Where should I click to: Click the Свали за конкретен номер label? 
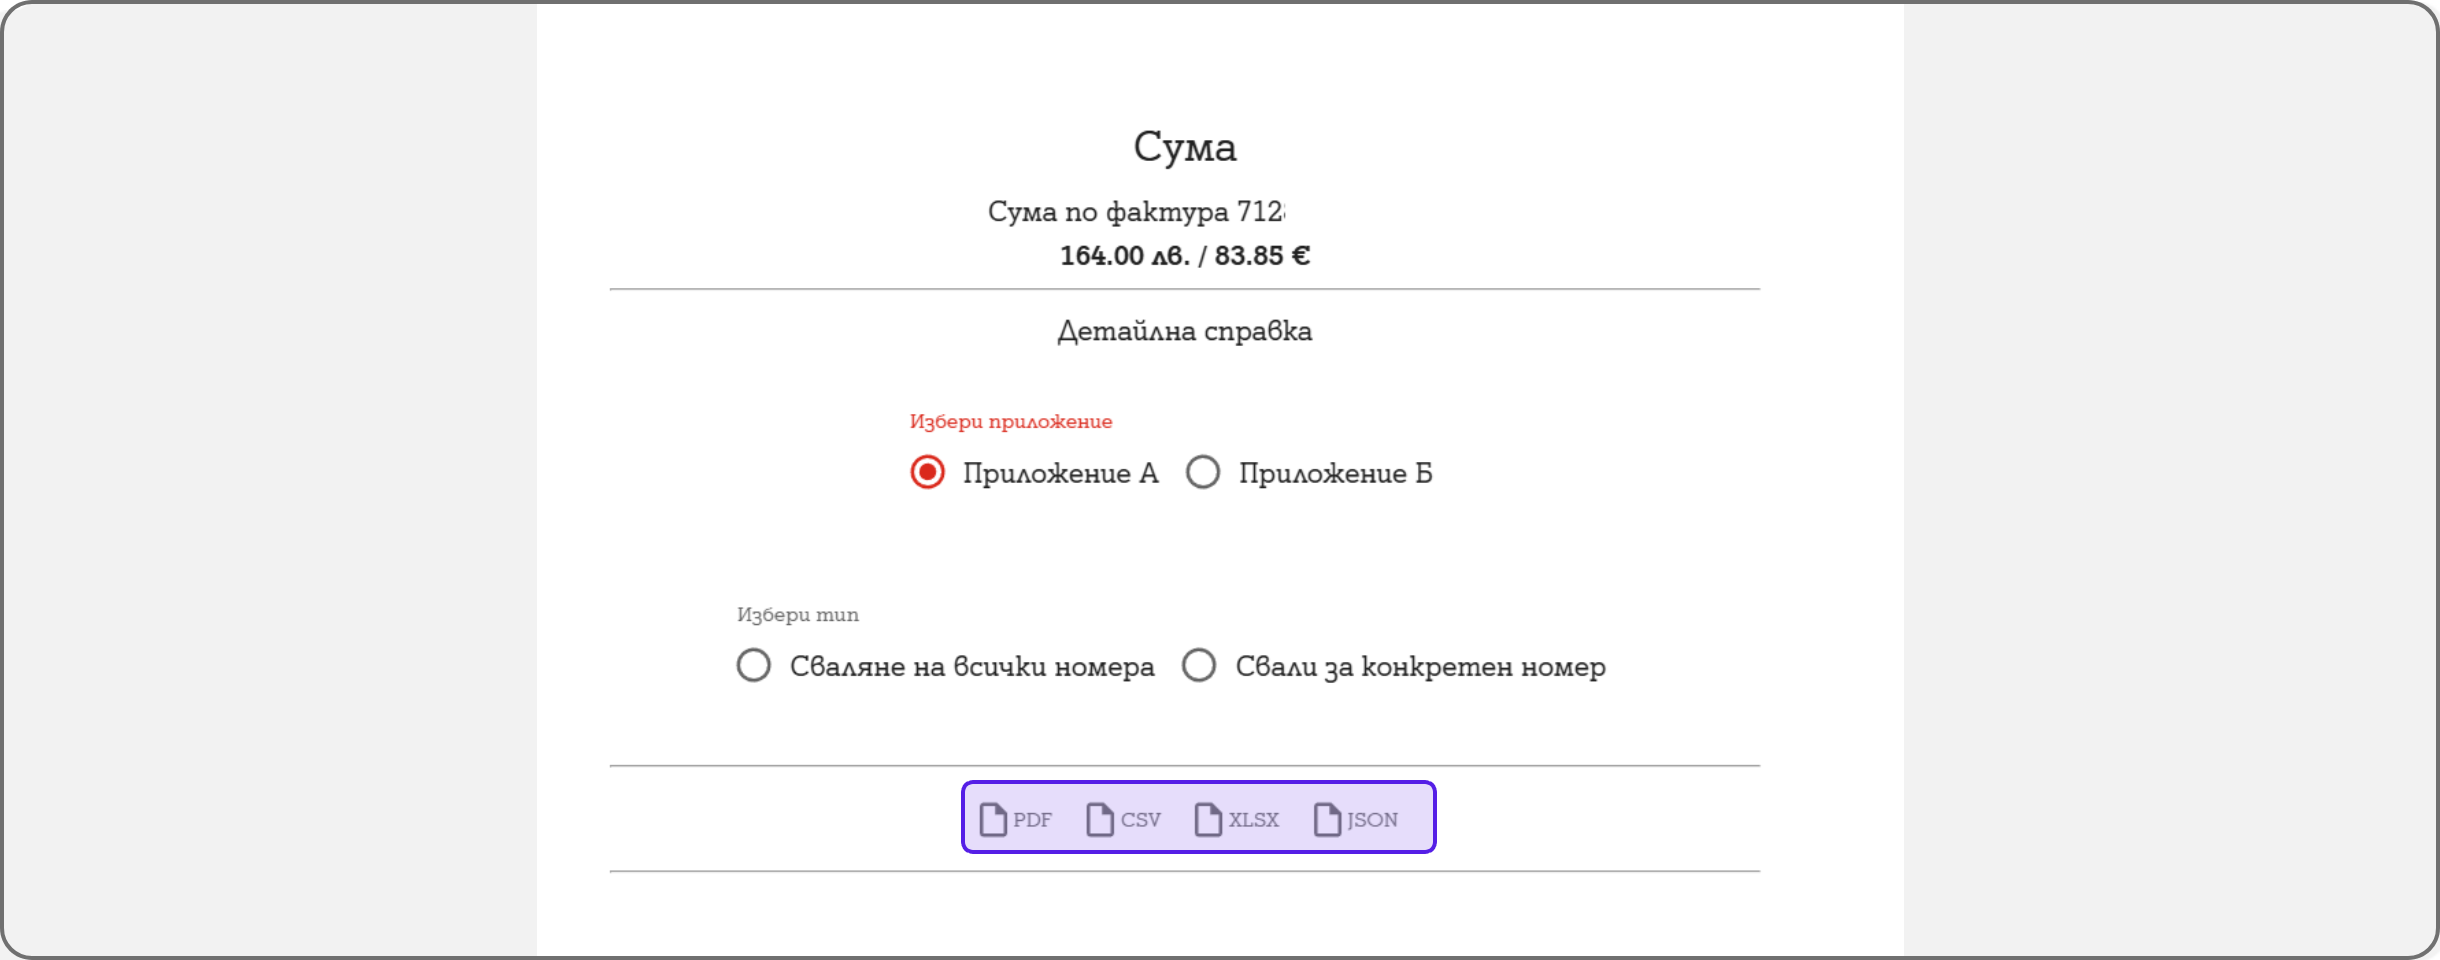point(1420,667)
